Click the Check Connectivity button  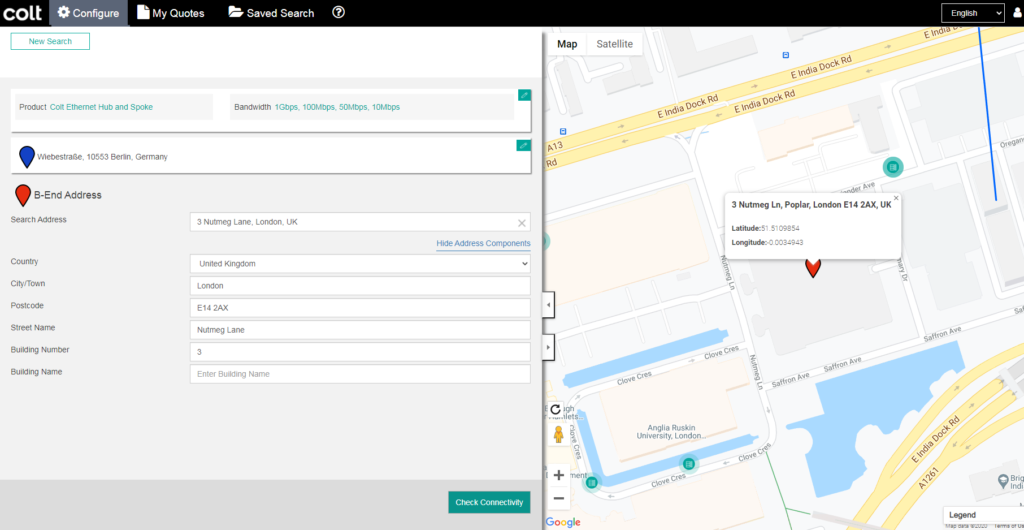[489, 502]
